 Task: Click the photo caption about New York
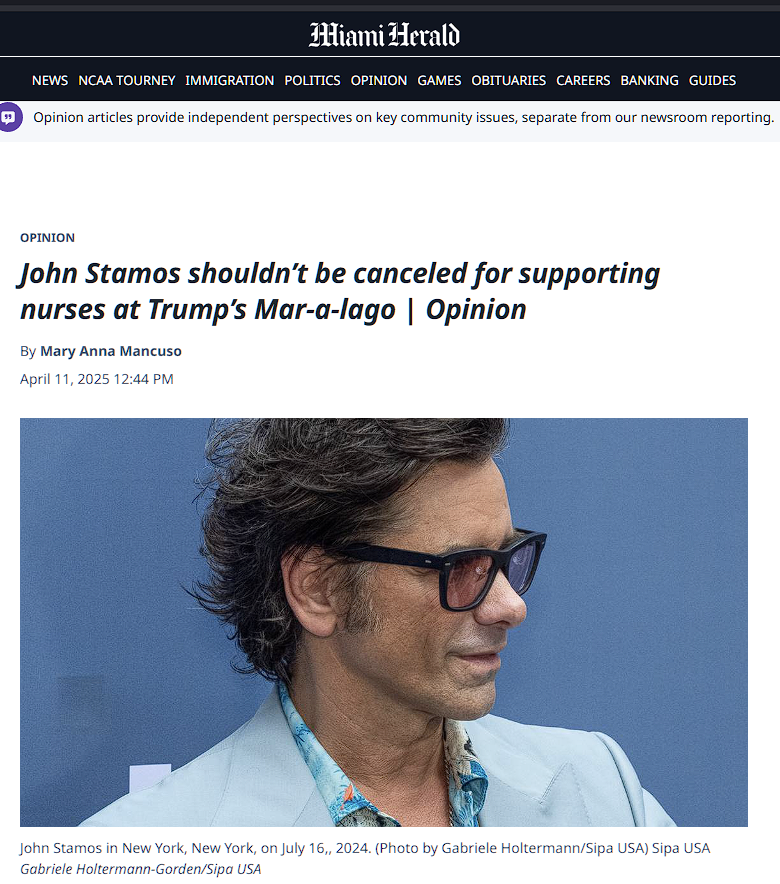(x=365, y=848)
